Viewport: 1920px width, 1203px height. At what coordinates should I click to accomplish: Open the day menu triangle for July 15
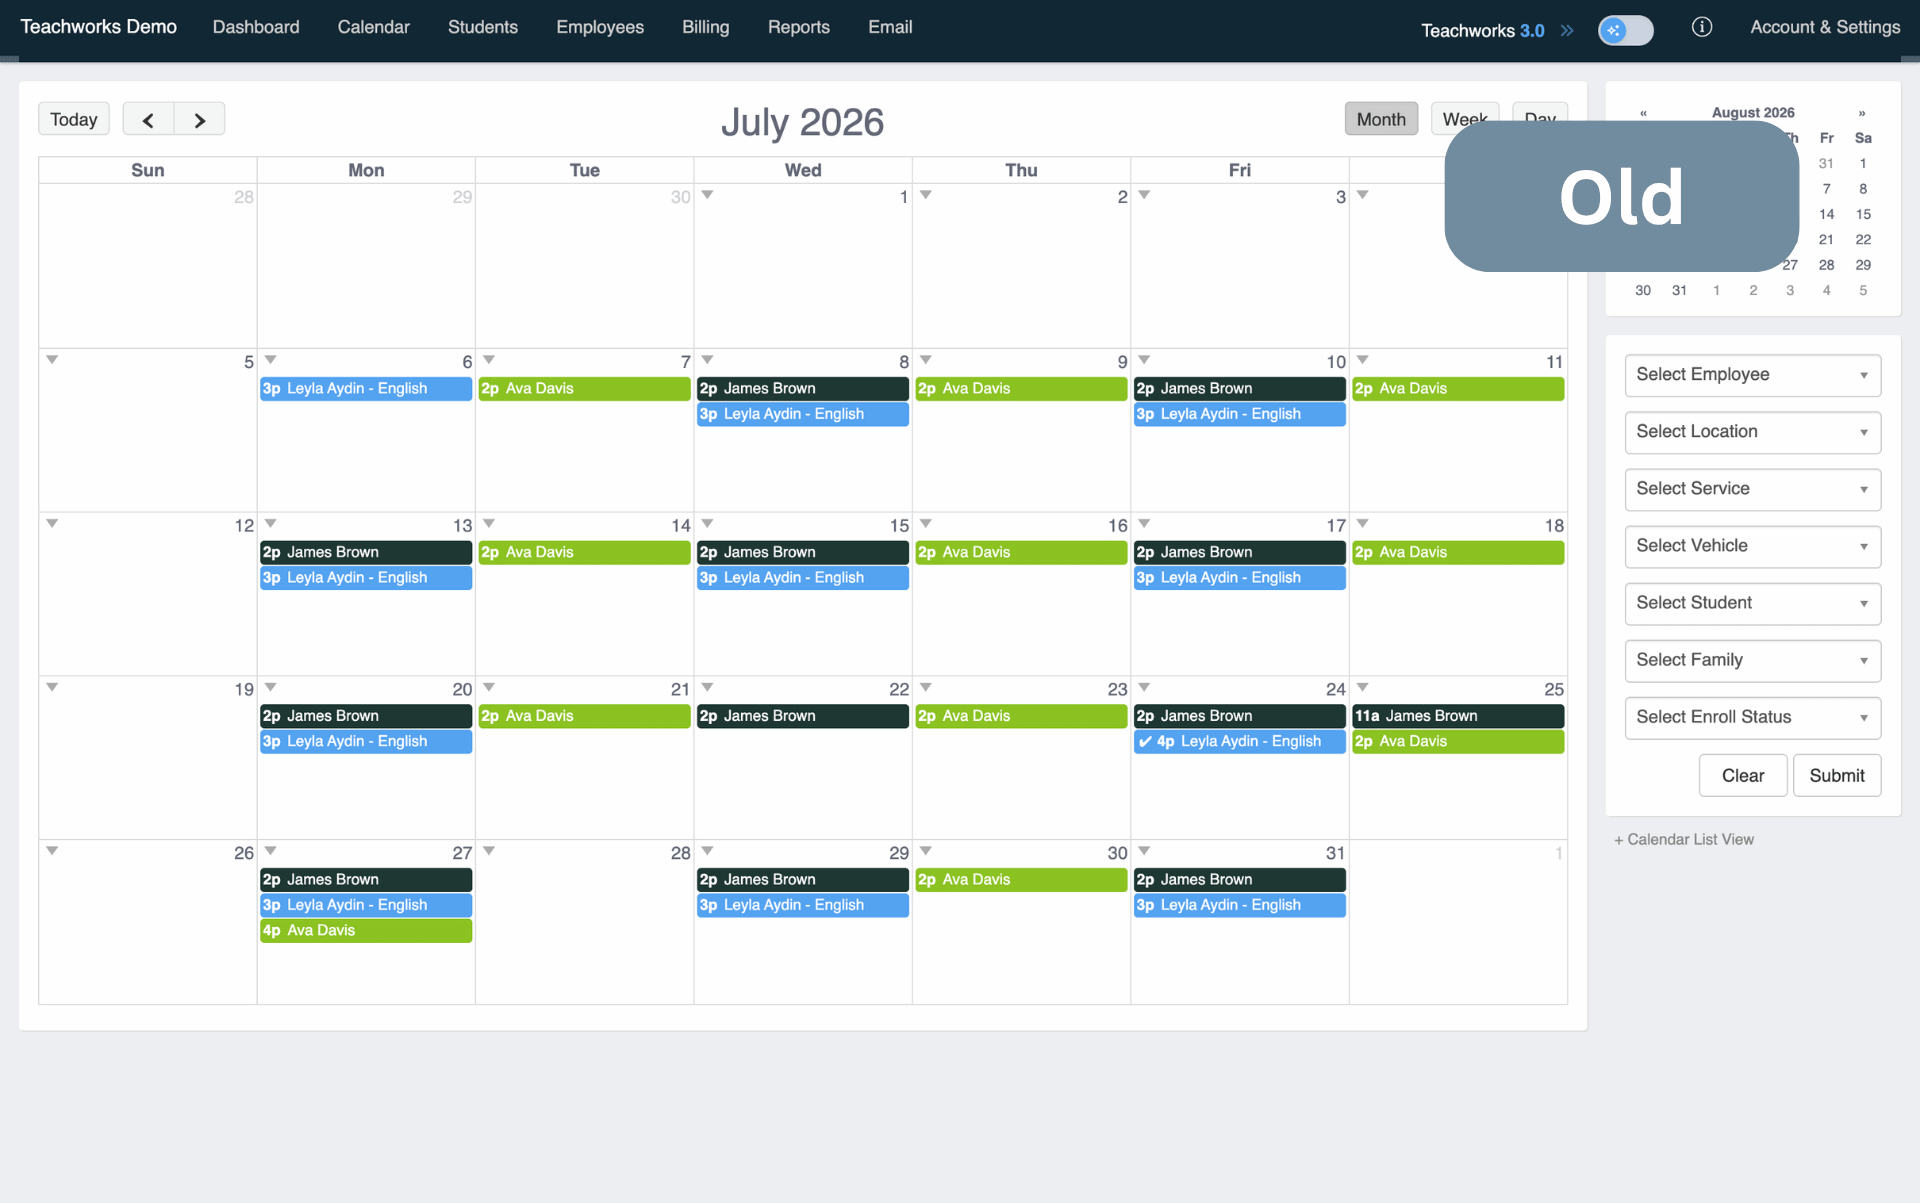707,524
